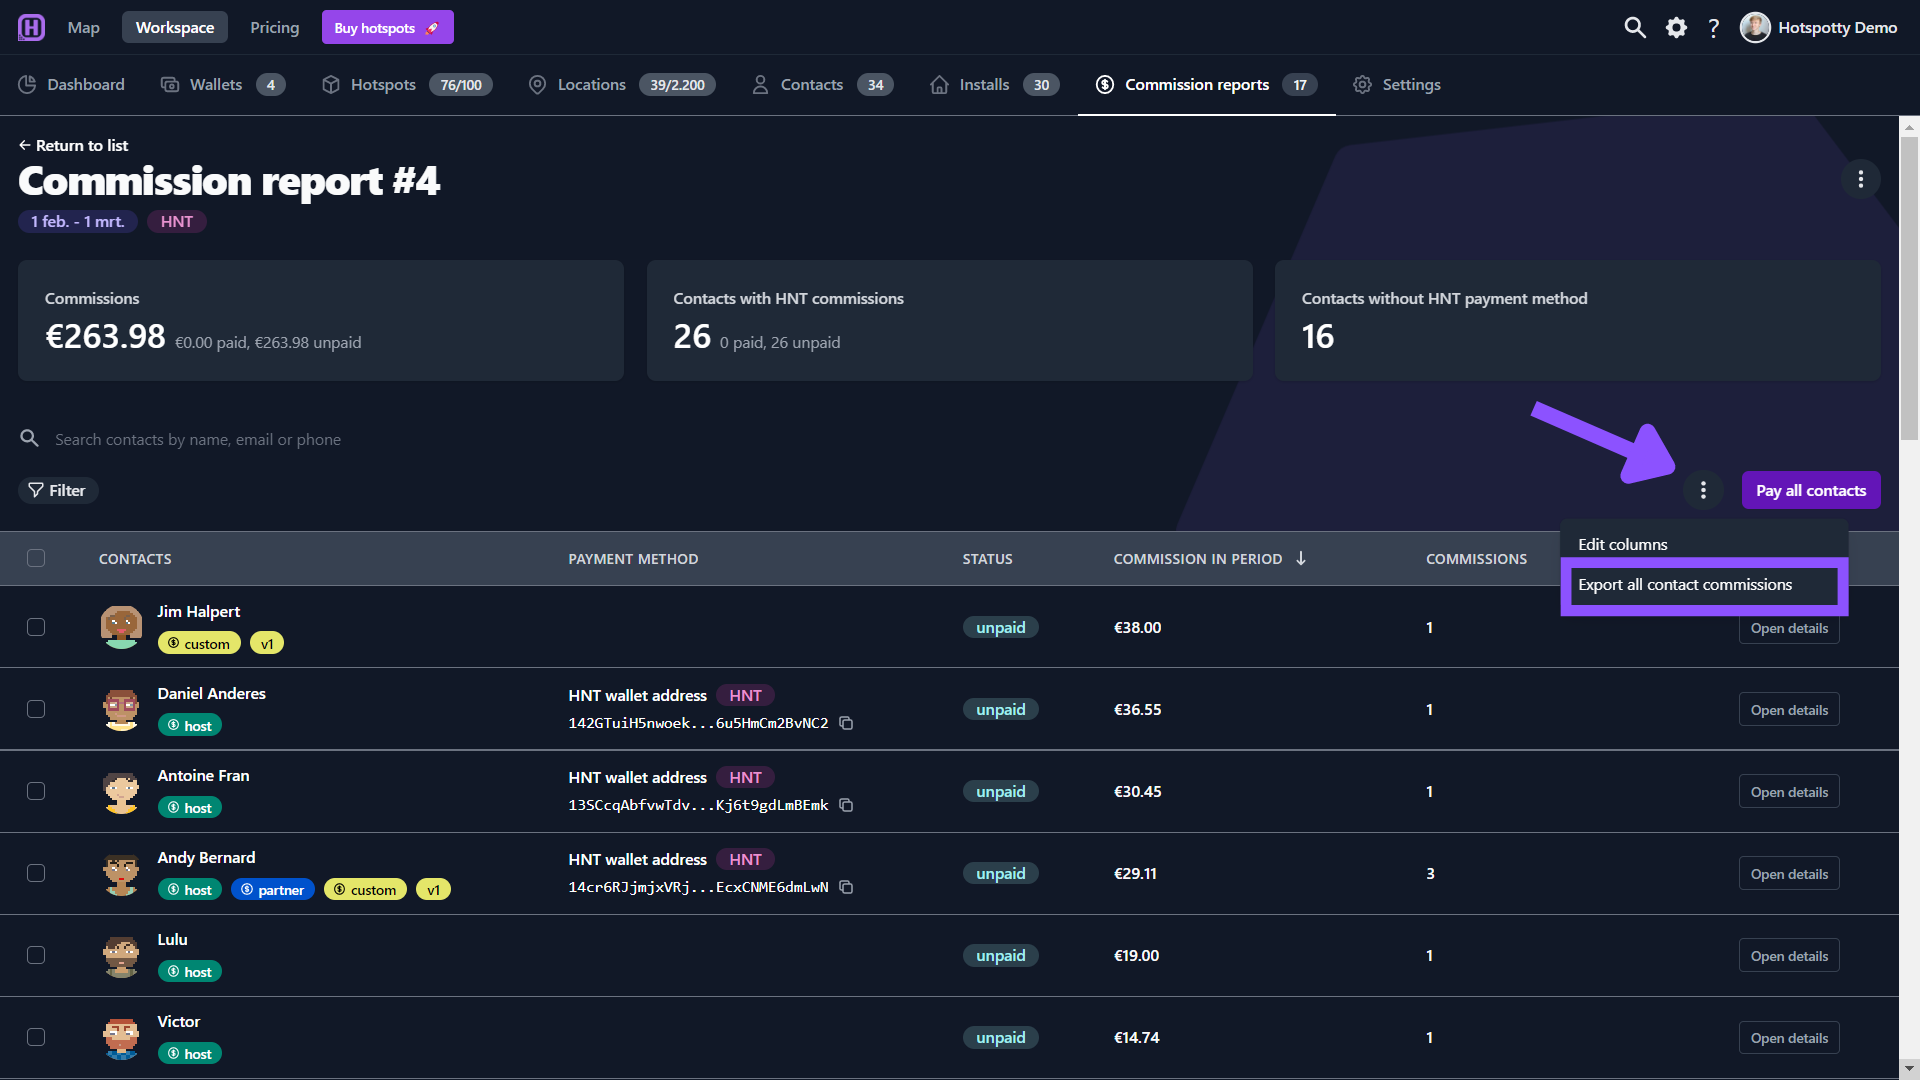
Task: Click Jim Halpert's avatar thumbnail
Action: pyautogui.click(x=121, y=627)
